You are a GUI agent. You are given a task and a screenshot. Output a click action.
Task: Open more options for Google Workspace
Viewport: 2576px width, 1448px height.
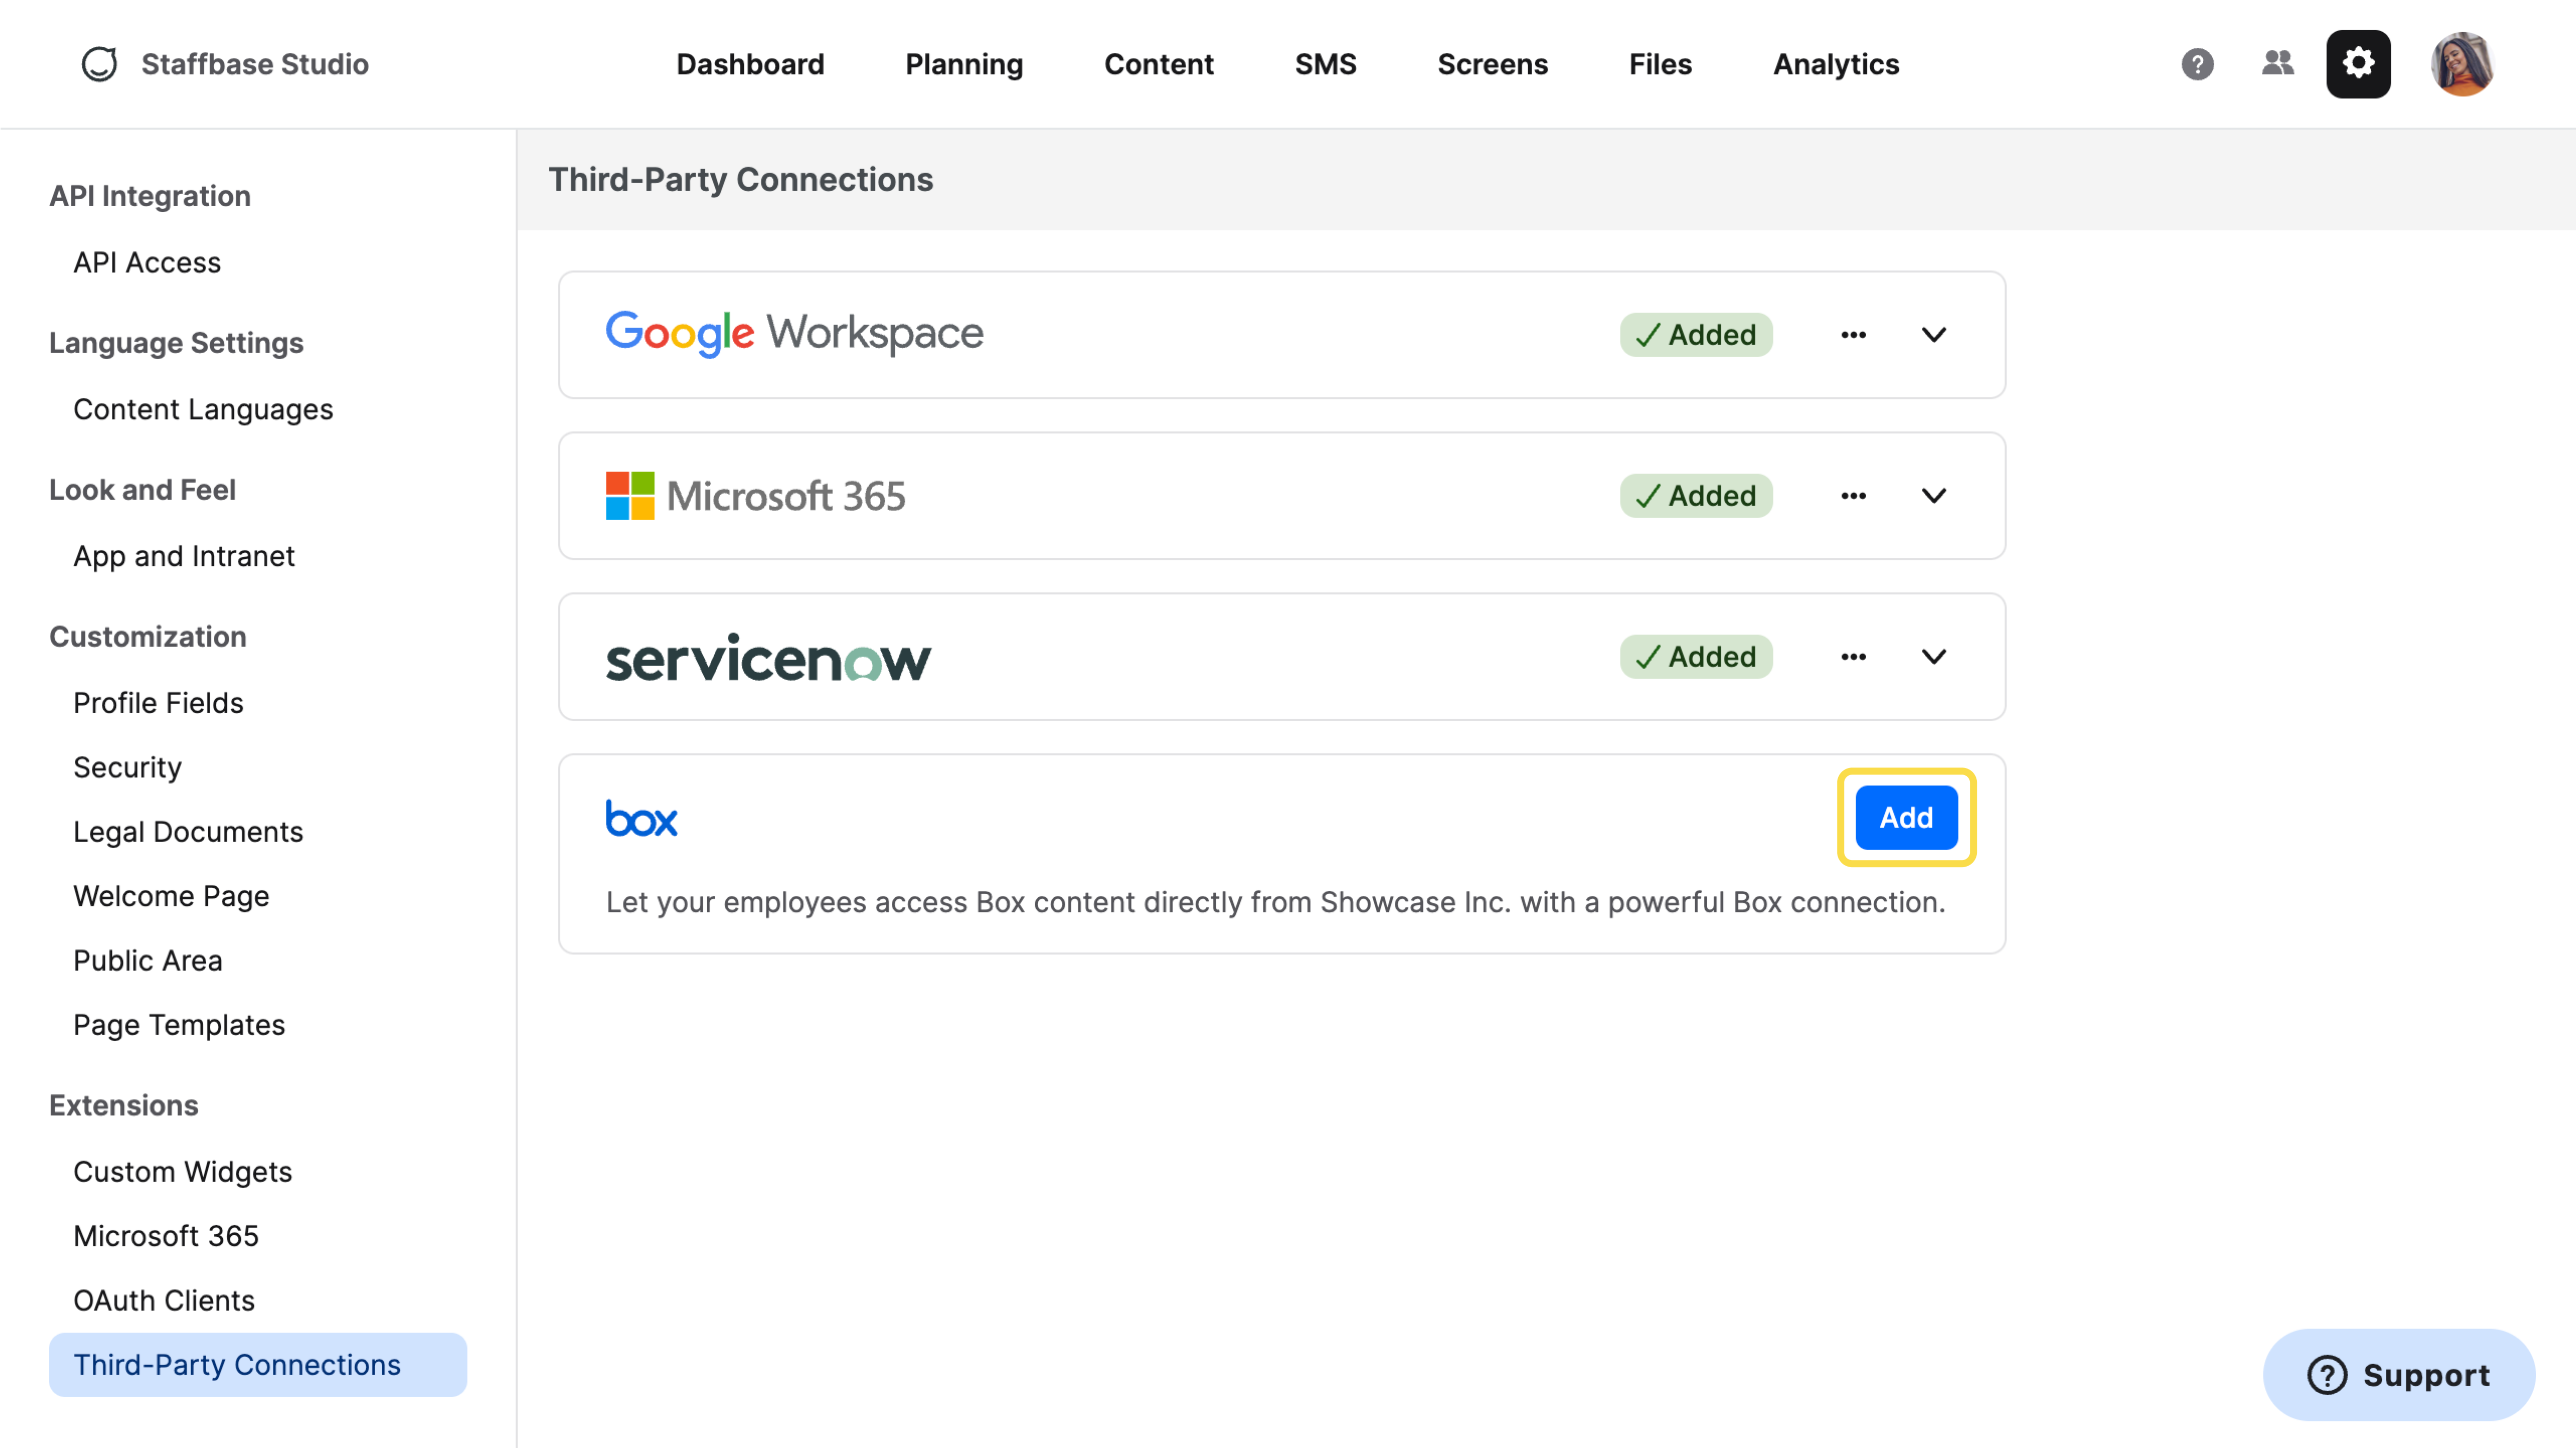click(x=1853, y=335)
